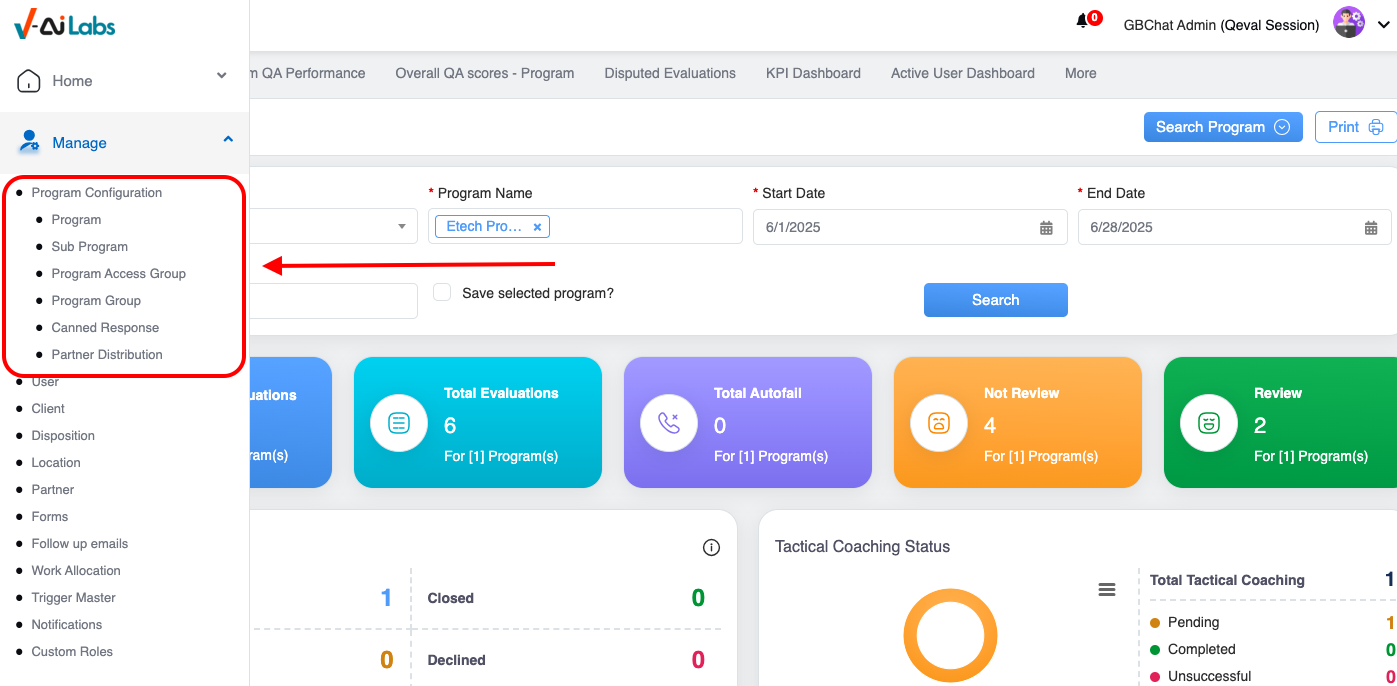The height and width of the screenshot is (686, 1397).
Task: Click the Total Tactical Coaching label
Action: [x=1227, y=580]
